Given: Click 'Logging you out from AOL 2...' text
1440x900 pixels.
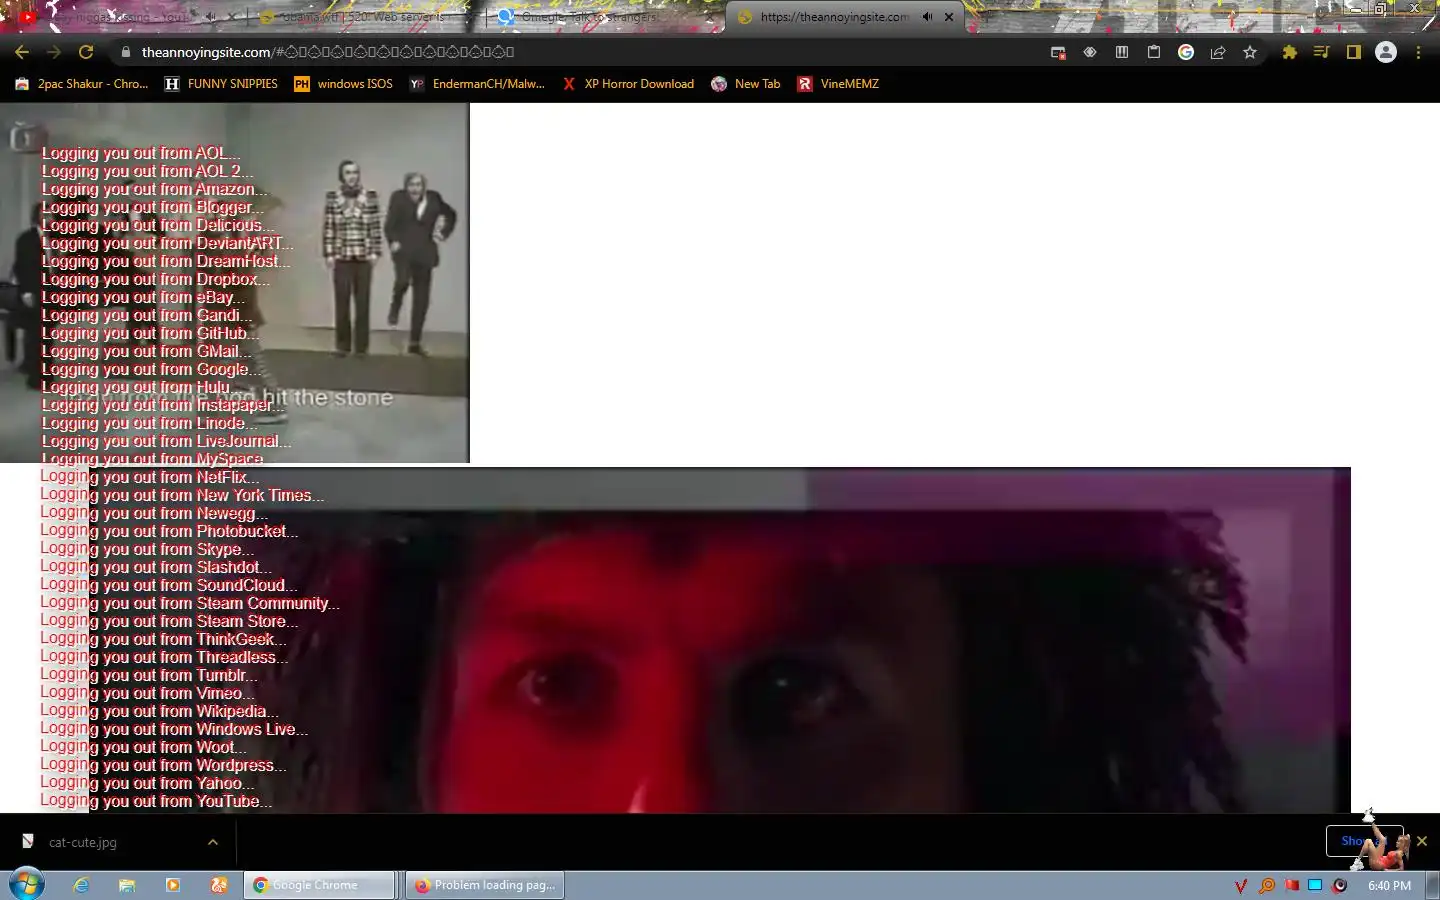Looking at the screenshot, I should 147,171.
